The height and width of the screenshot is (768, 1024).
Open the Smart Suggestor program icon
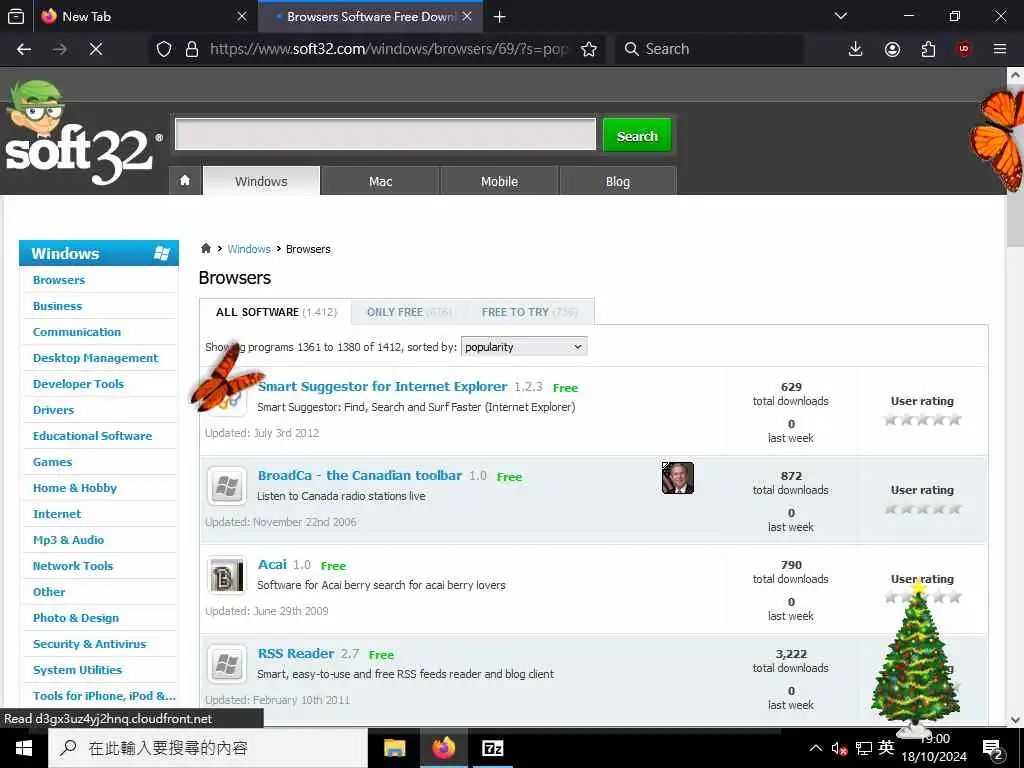tap(228, 397)
